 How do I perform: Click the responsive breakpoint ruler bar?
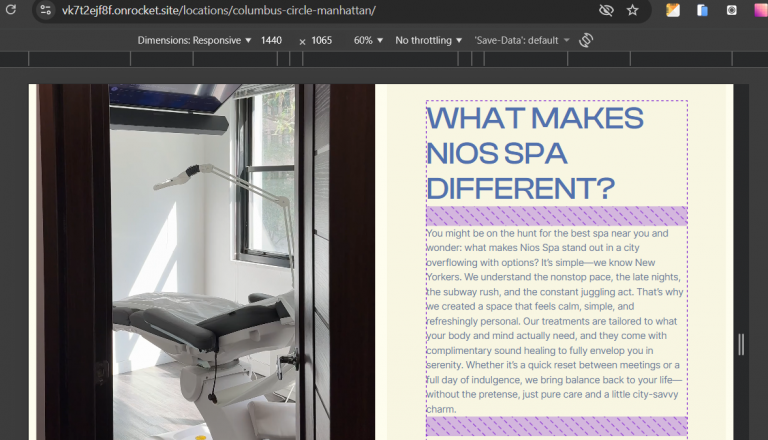384,59
